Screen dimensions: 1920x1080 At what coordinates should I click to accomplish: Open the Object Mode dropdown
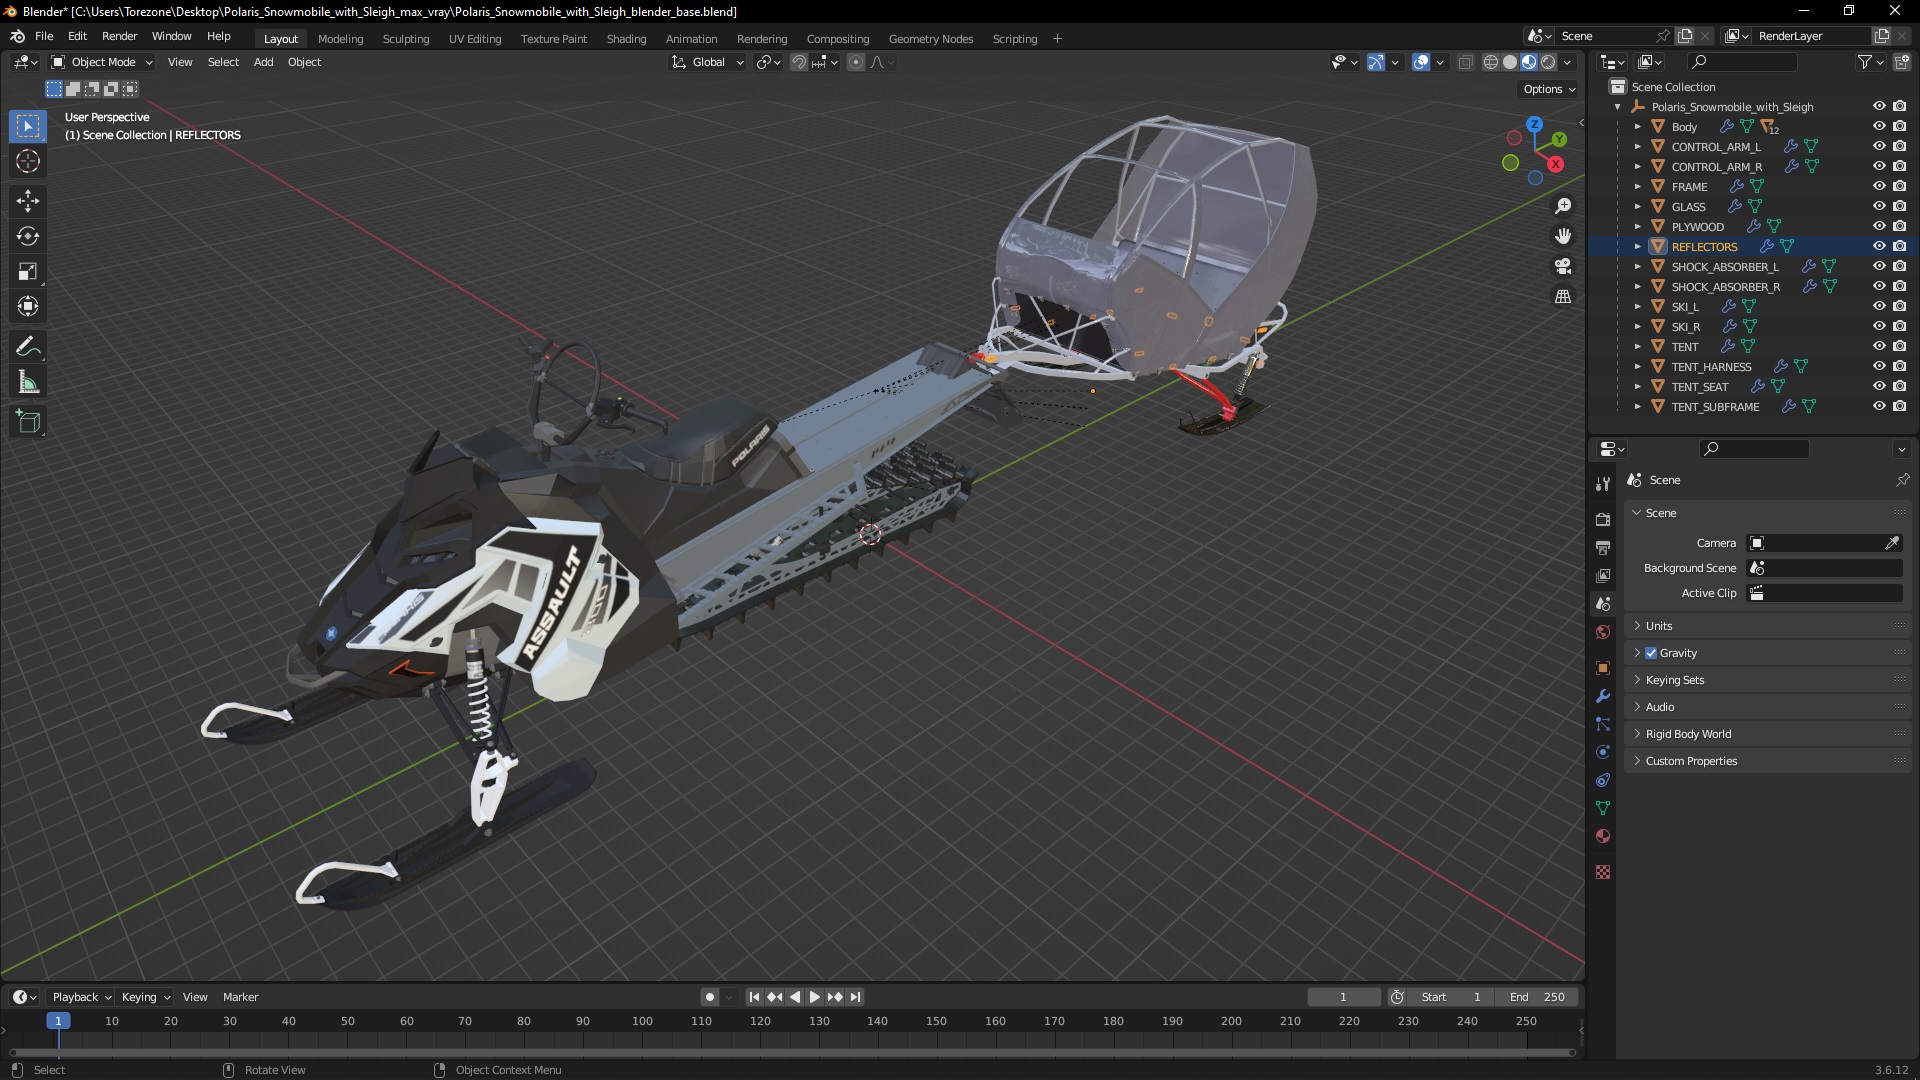[x=102, y=62]
